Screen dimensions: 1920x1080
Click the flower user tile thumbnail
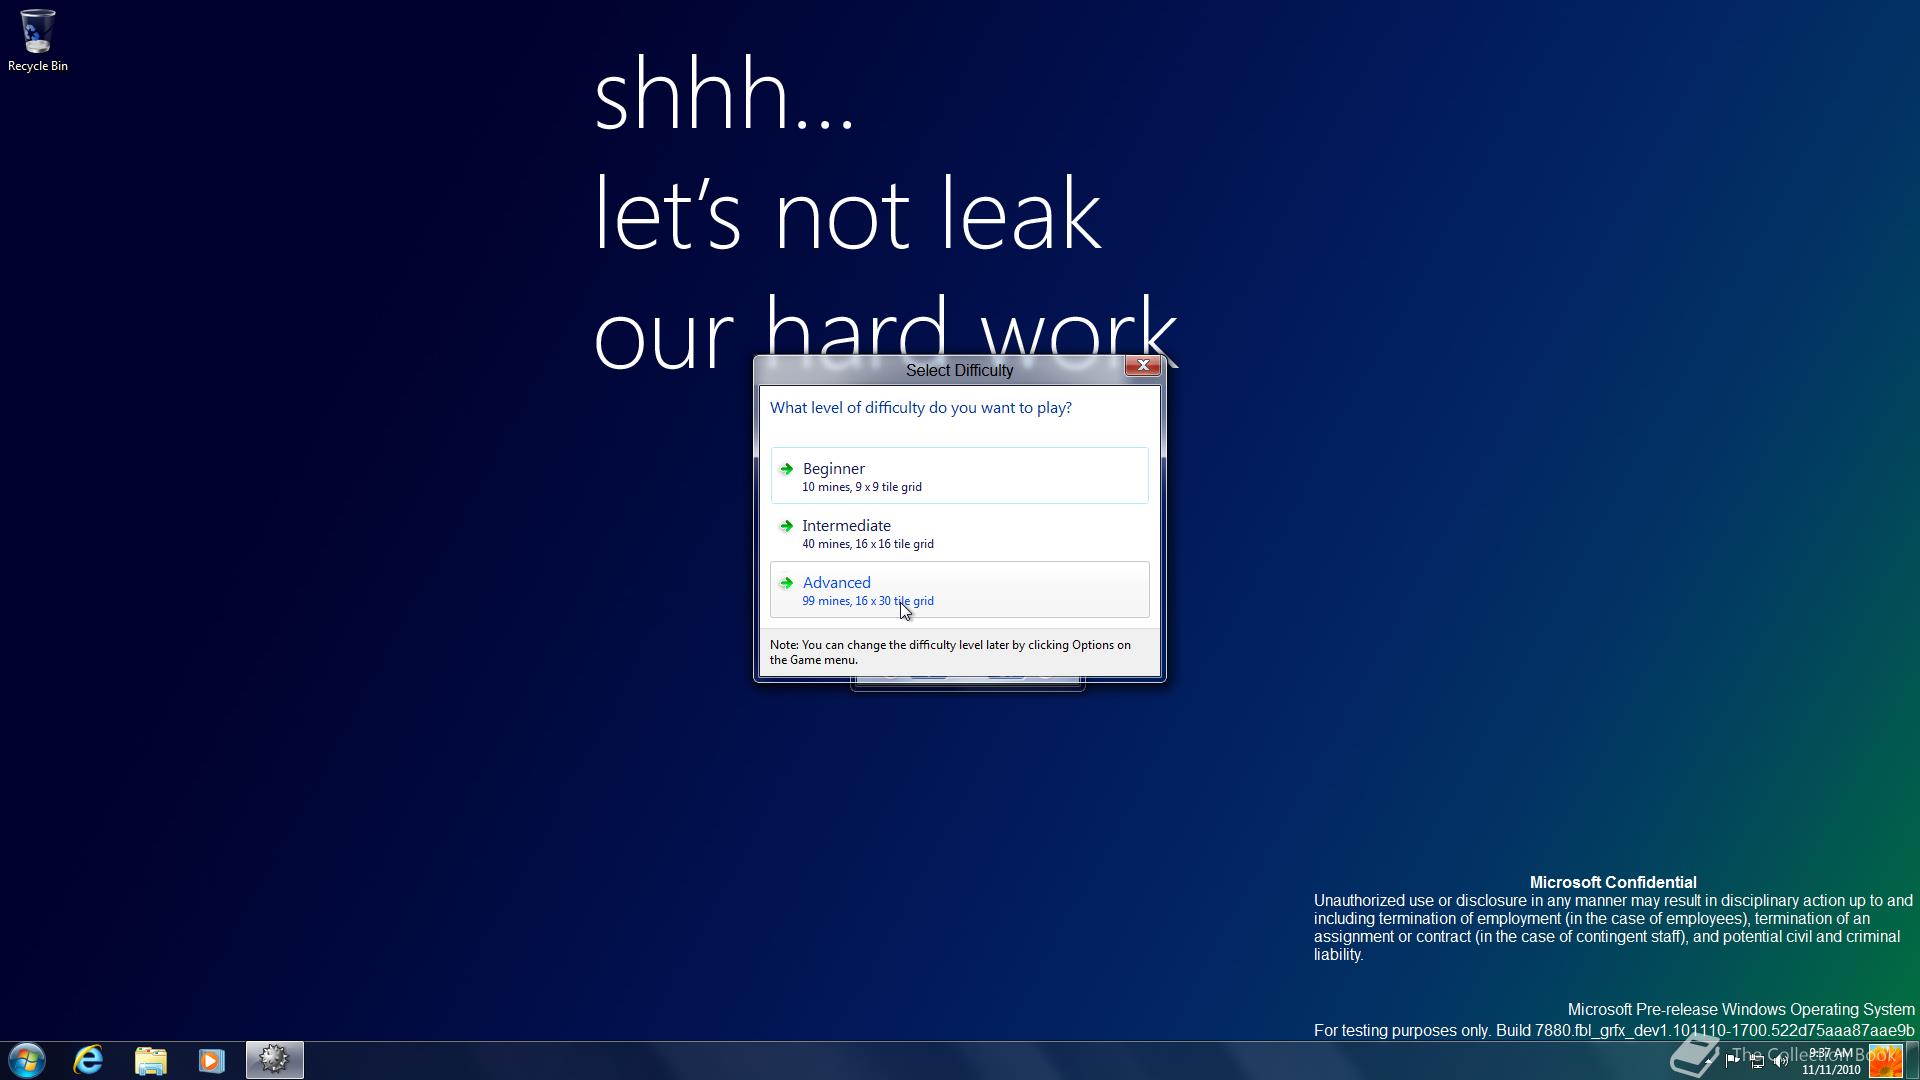[1885, 1061]
